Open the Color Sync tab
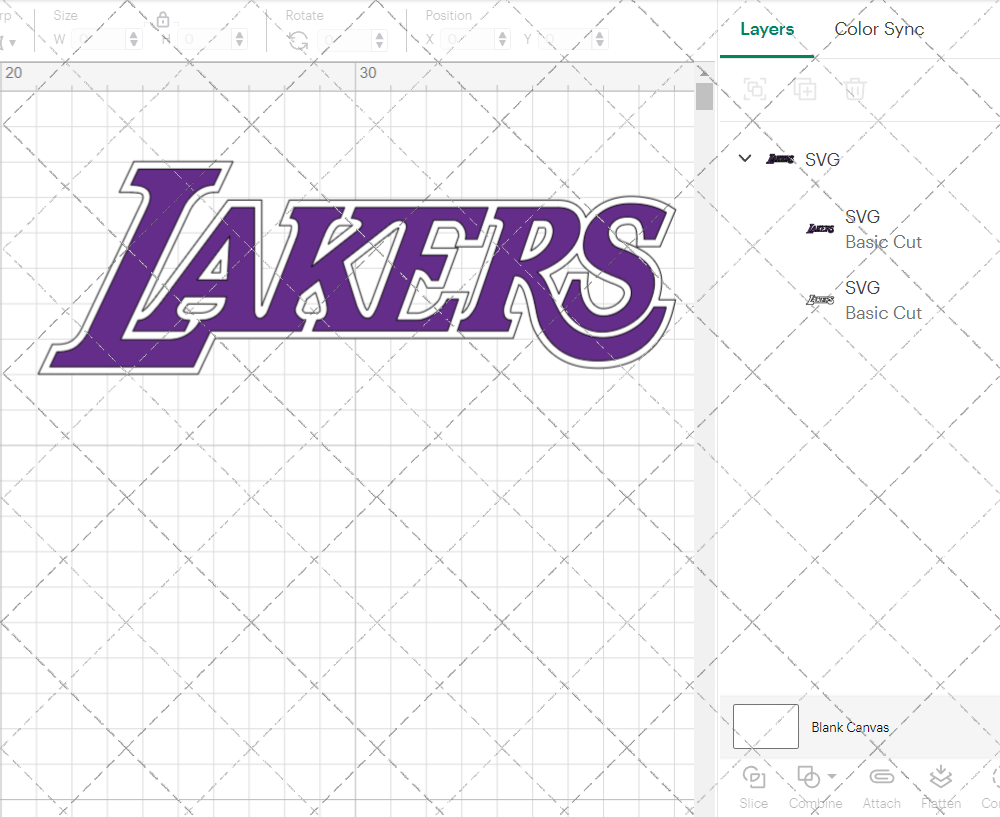This screenshot has width=1000, height=817. [879, 29]
